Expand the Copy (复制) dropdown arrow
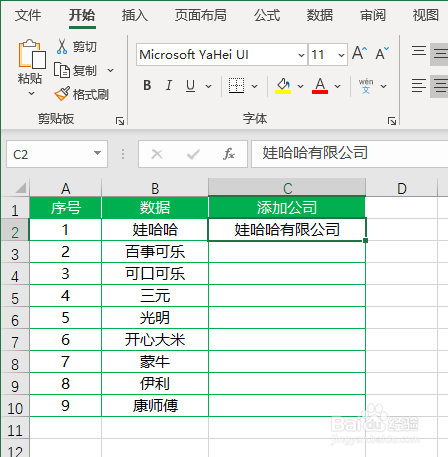Image resolution: width=448 pixels, height=457 pixels. tap(110, 70)
